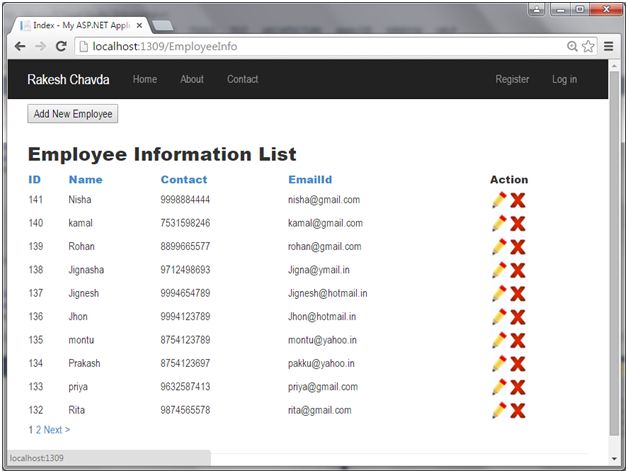Click the name Jignasha in the list

point(86,270)
